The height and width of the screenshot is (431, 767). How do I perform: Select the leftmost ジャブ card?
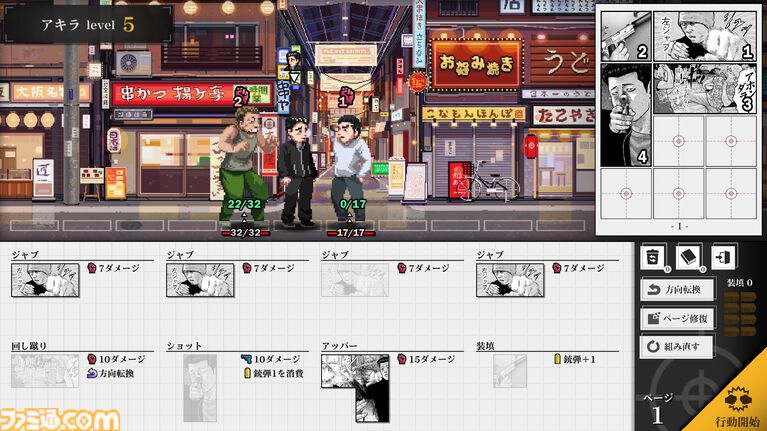(x=45, y=280)
